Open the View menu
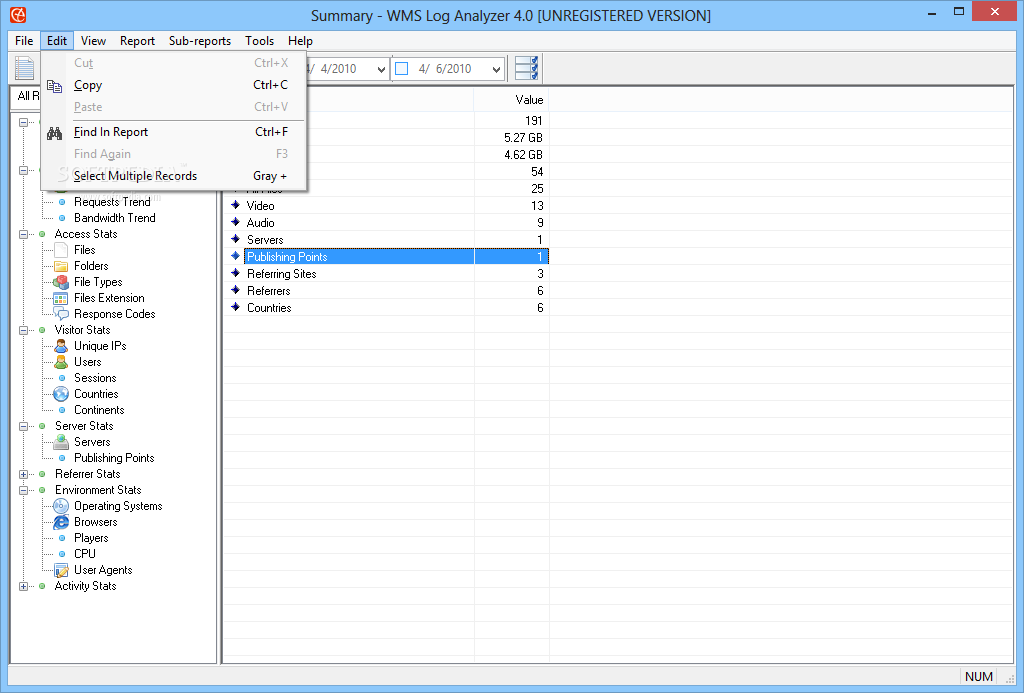Screen dimensions: 1024x693 tap(93, 40)
